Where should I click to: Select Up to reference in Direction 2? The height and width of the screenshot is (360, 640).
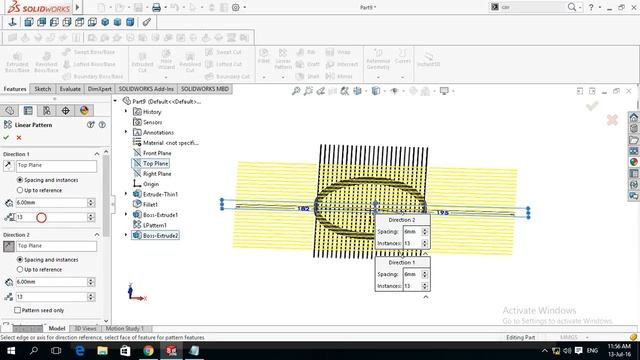coord(20,269)
